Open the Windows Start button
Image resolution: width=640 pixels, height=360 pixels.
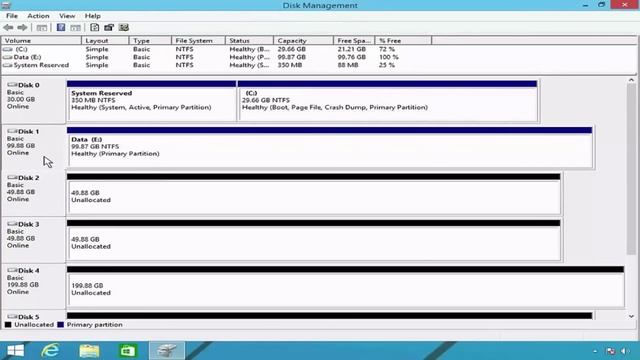[16, 351]
